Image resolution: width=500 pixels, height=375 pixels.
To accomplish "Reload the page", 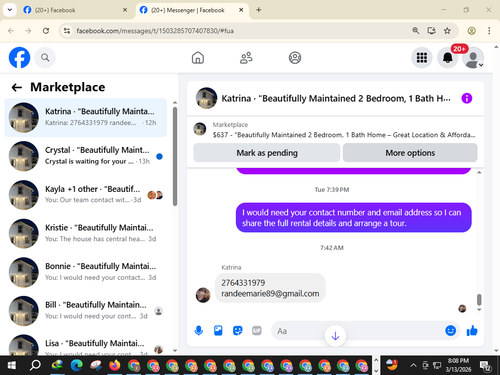I will pyautogui.click(x=46, y=31).
